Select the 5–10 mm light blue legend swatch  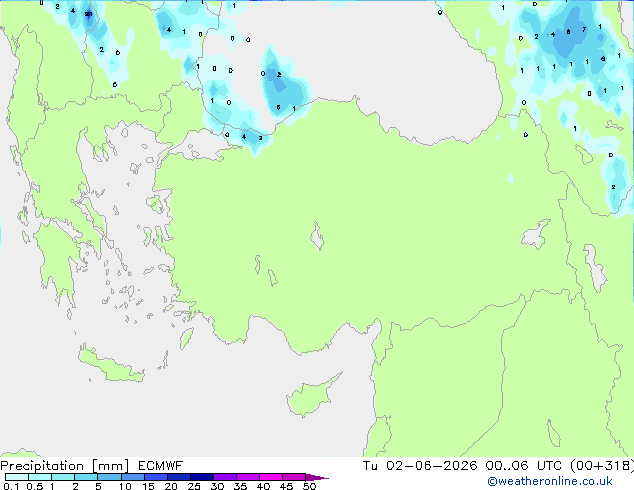(109, 477)
